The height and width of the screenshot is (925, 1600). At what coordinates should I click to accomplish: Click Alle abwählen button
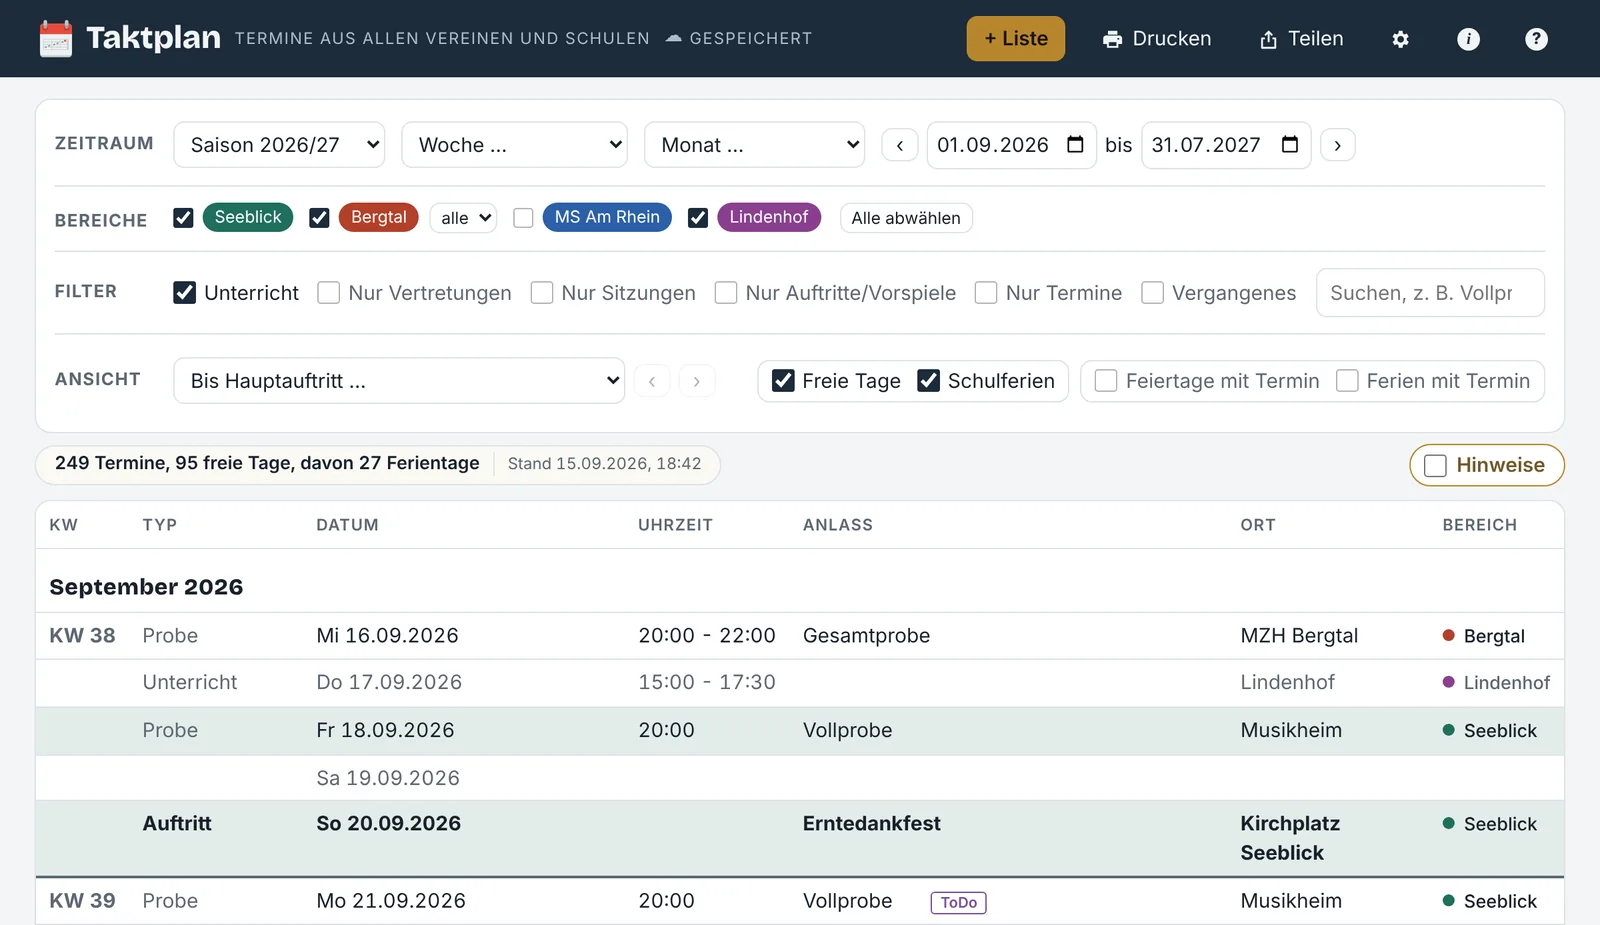coord(906,218)
